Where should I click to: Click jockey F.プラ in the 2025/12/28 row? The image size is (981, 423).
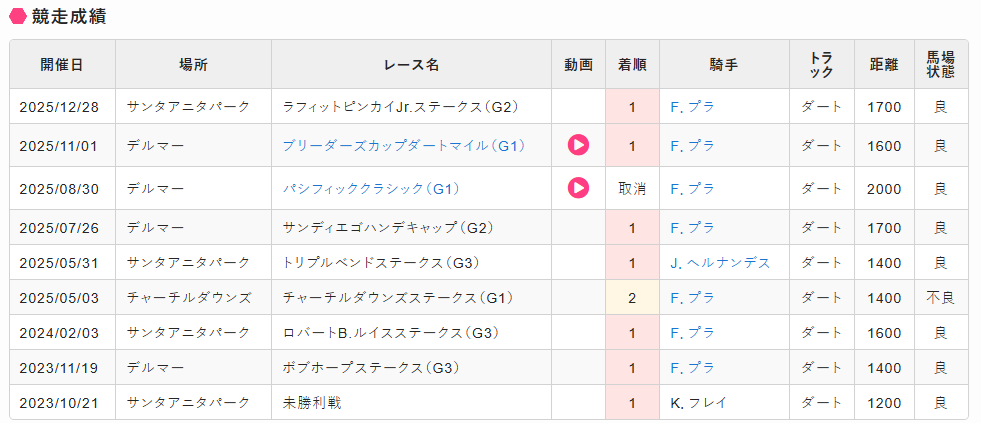(x=692, y=107)
